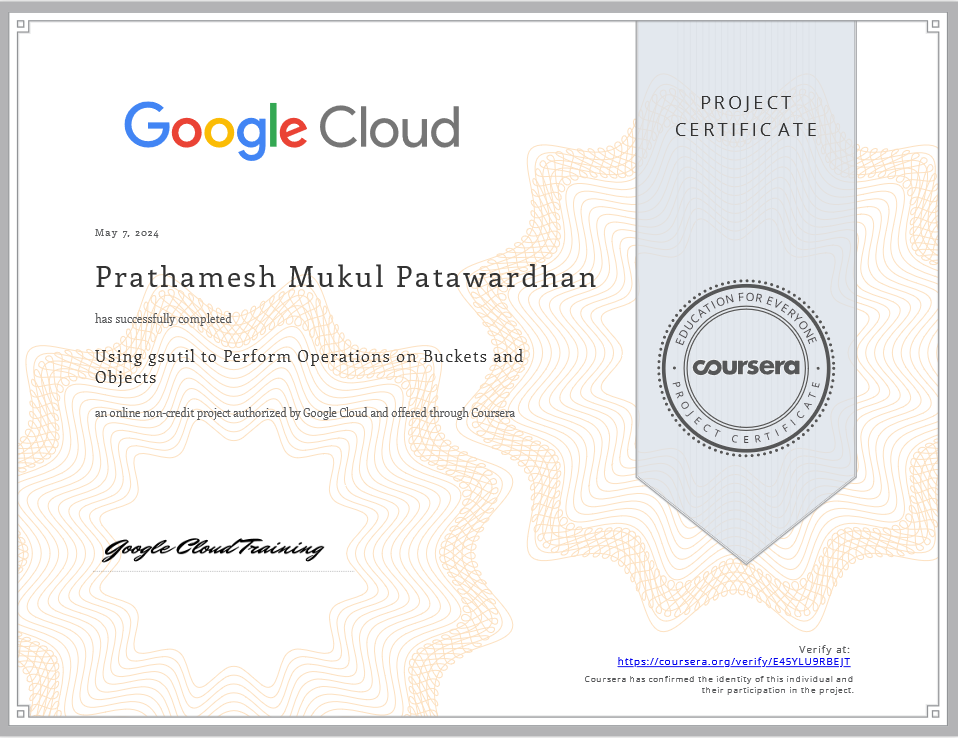Viewport: 958px width, 738px height.
Task: Click the "has successfully completed" text
Action: [163, 319]
